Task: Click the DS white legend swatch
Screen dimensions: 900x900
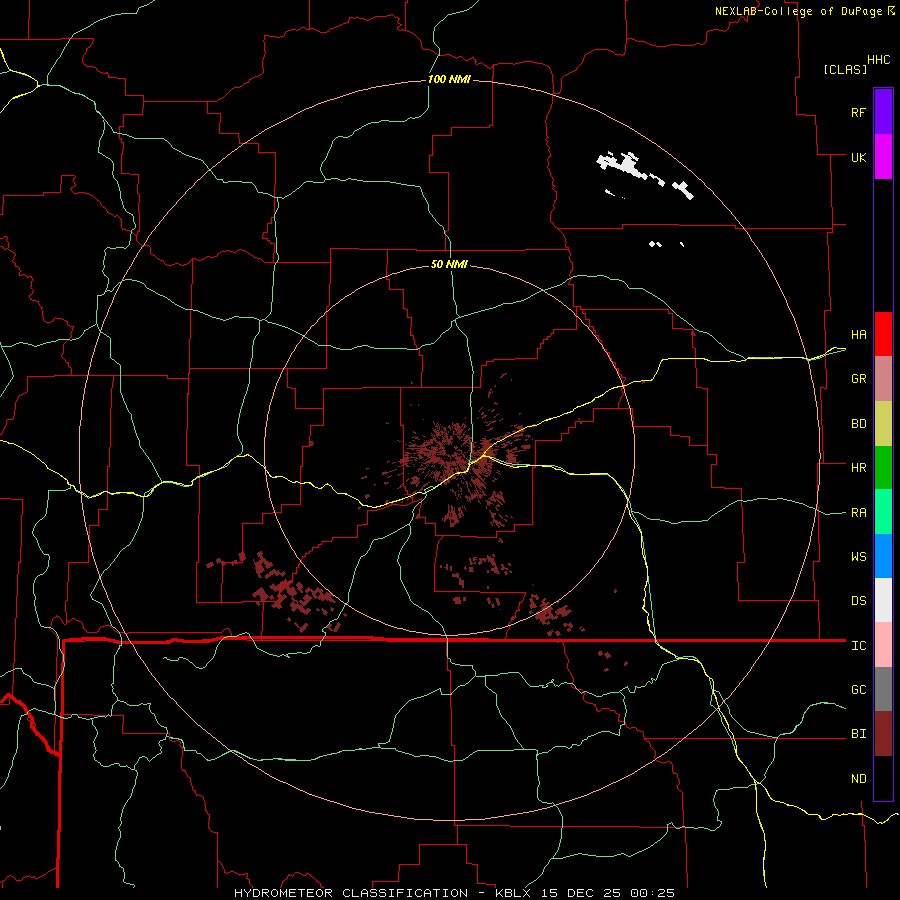Action: tap(883, 600)
